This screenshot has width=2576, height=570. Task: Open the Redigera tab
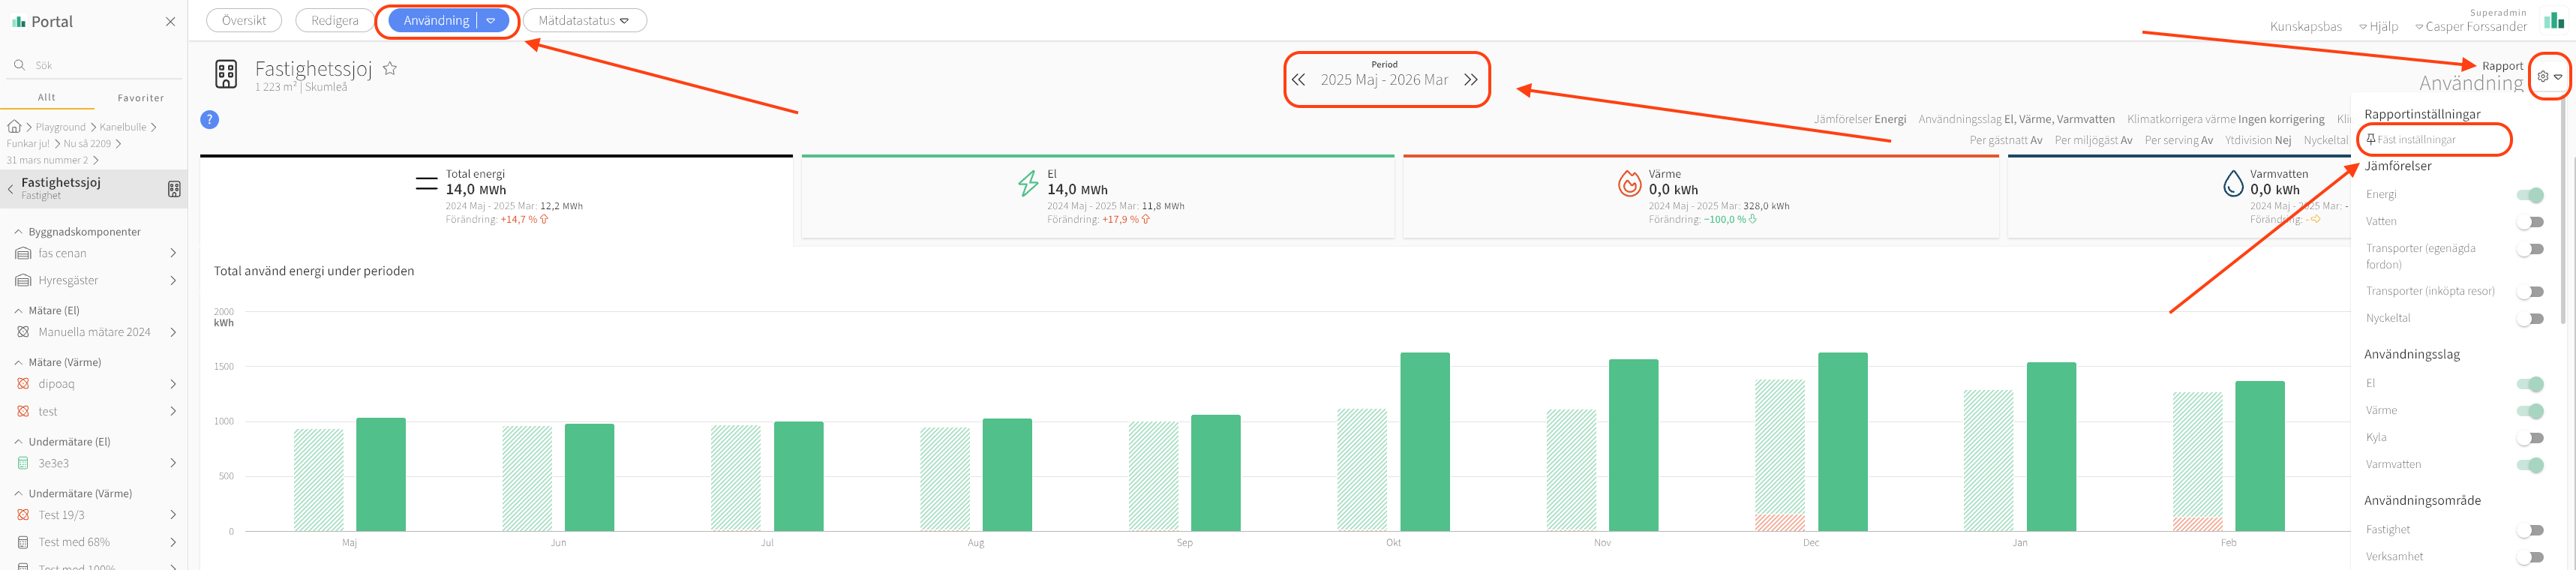pos(334,21)
